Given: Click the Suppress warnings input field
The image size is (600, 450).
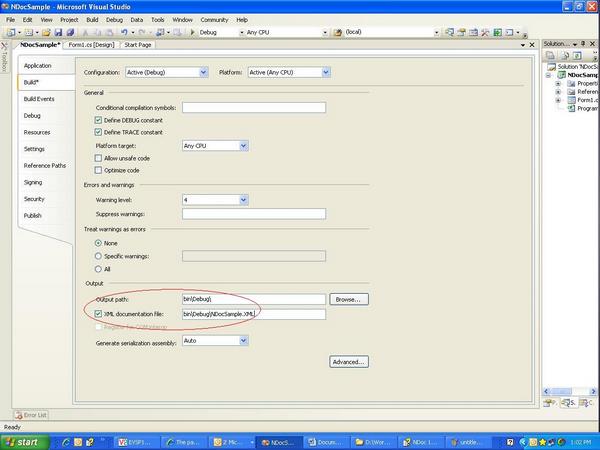Looking at the screenshot, I should pyautogui.click(x=254, y=214).
